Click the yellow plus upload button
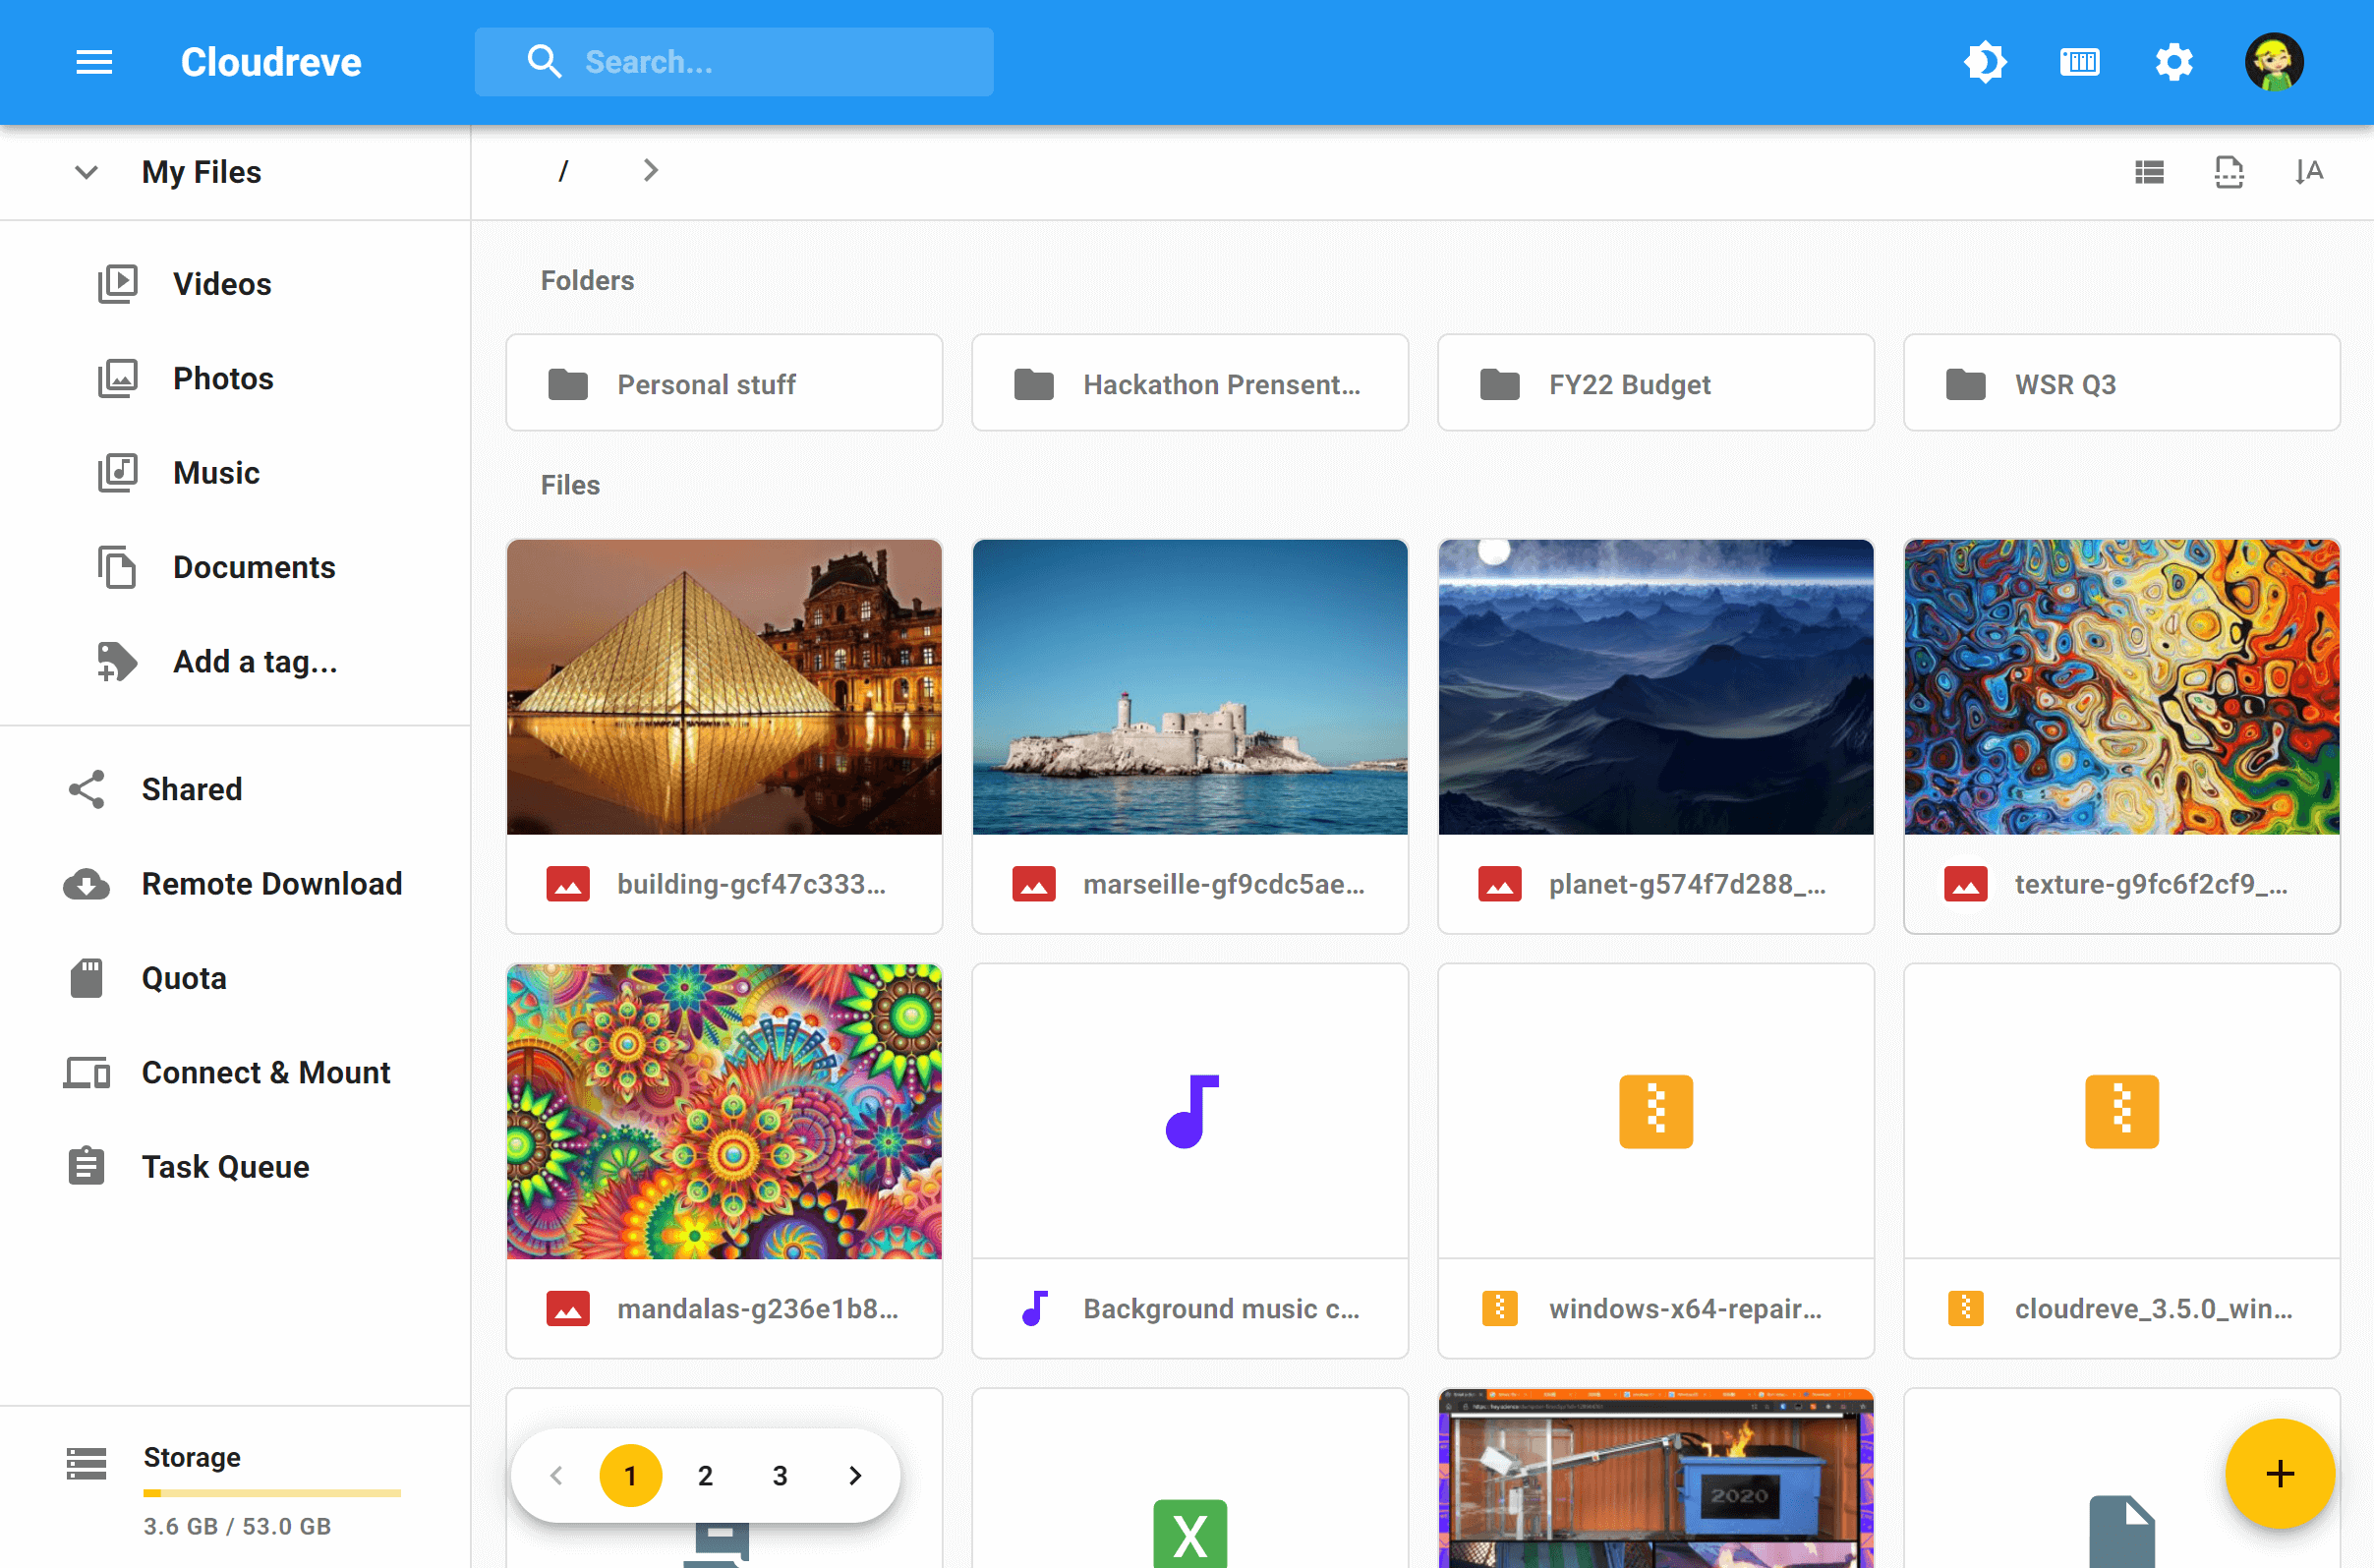 [2279, 1473]
